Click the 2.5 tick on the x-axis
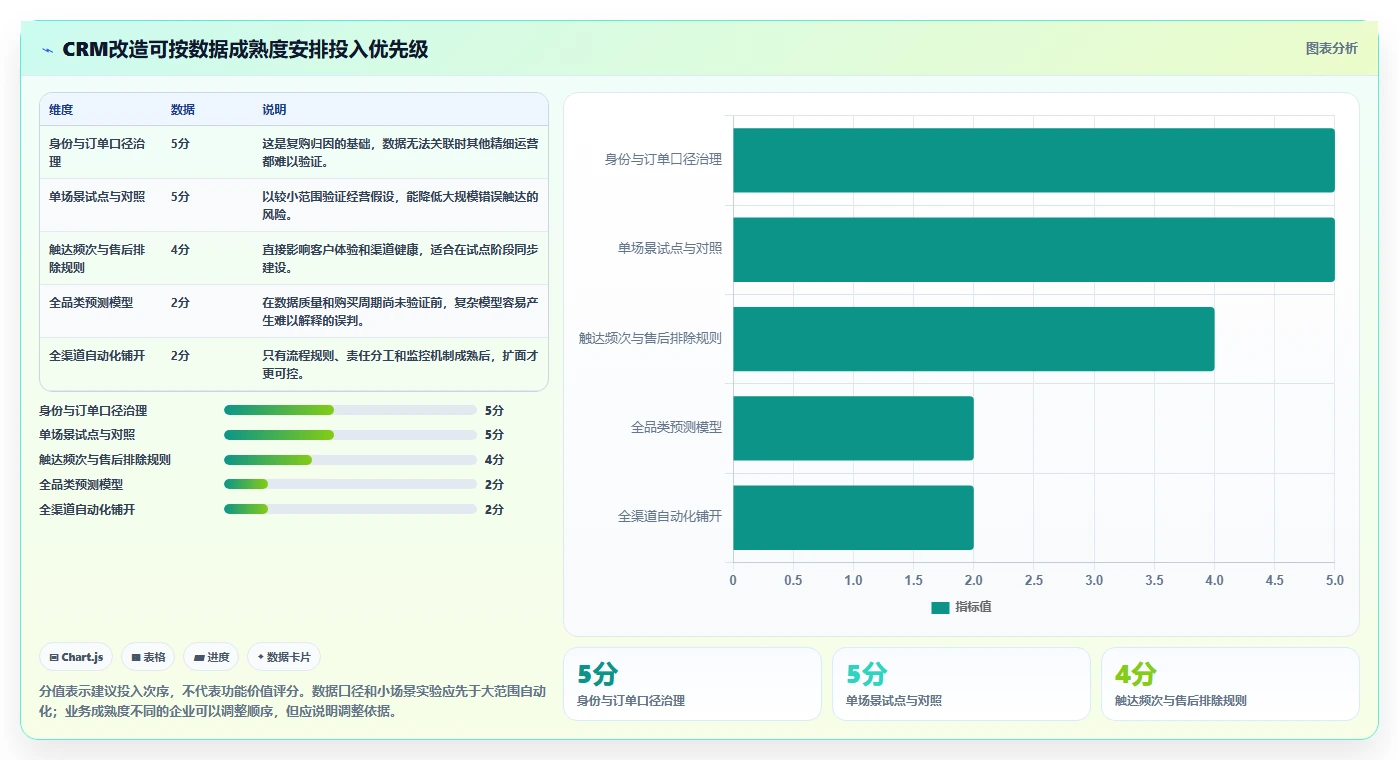Viewport: 1399px width, 760px height. pos(1034,581)
